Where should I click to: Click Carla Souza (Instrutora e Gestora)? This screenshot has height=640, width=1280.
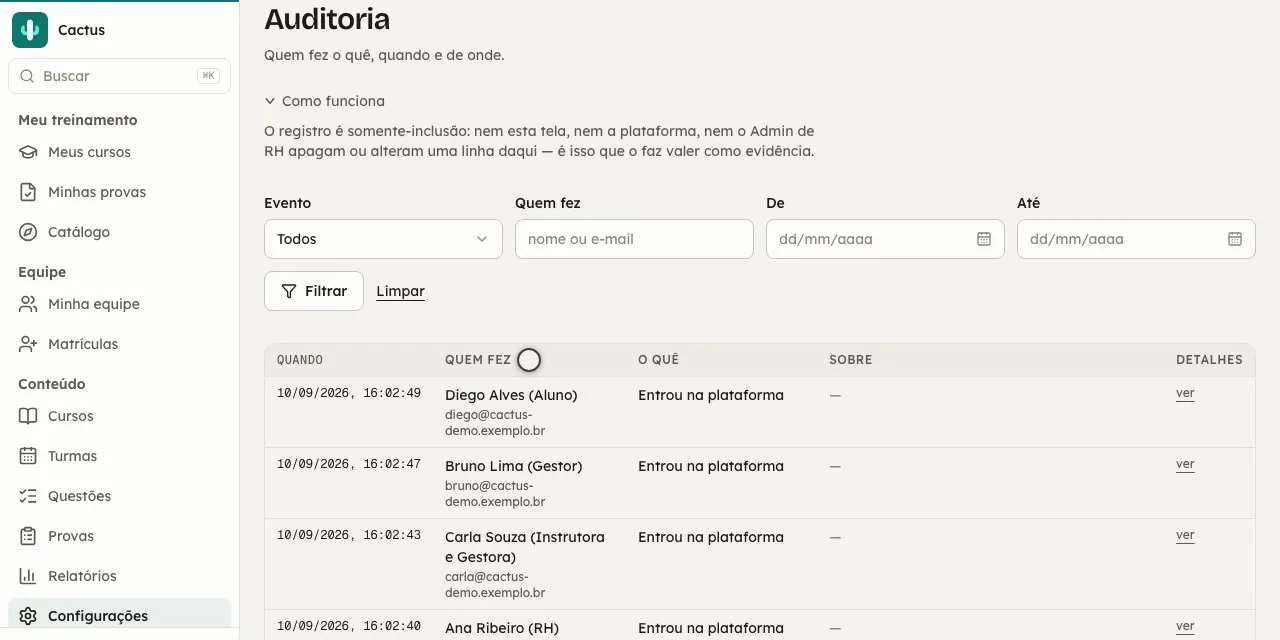tap(525, 547)
